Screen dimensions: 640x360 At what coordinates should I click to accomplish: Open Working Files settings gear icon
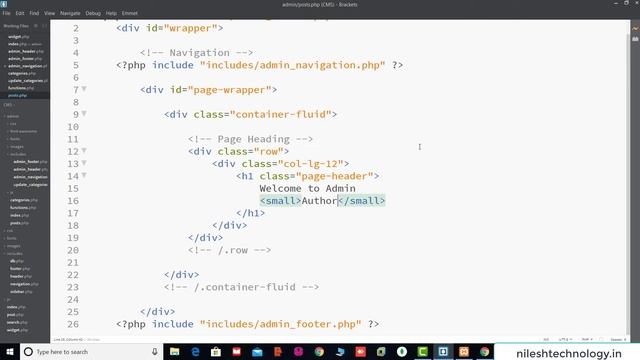36,26
